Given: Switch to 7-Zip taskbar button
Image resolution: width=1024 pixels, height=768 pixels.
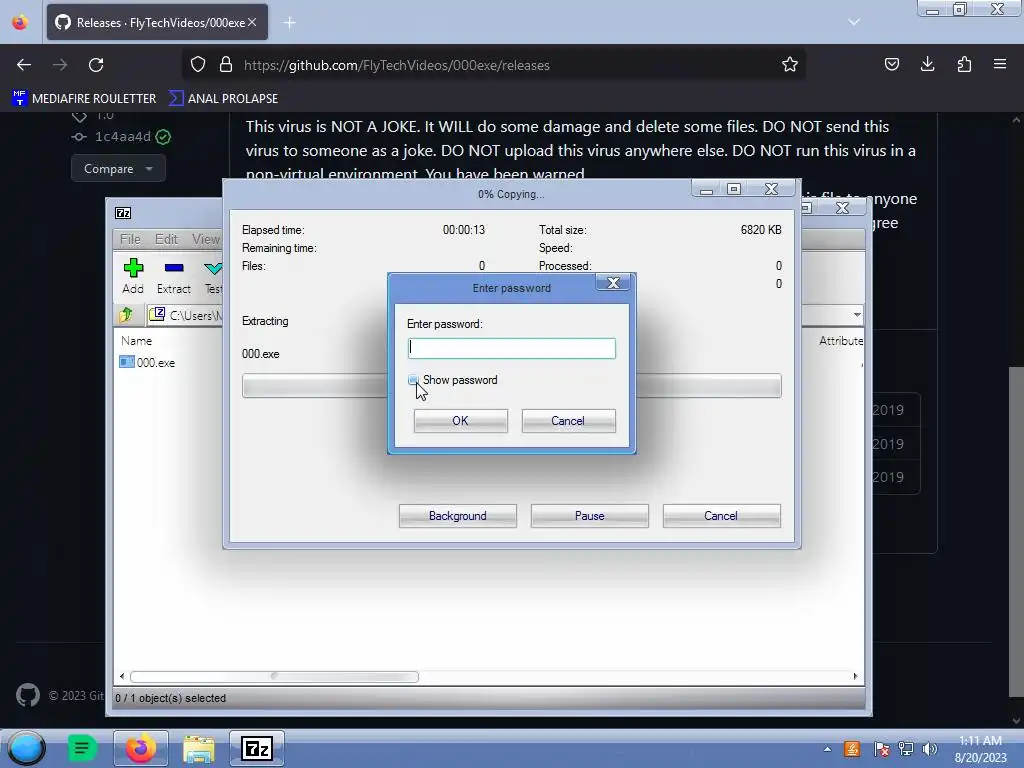Looking at the screenshot, I should [257, 748].
